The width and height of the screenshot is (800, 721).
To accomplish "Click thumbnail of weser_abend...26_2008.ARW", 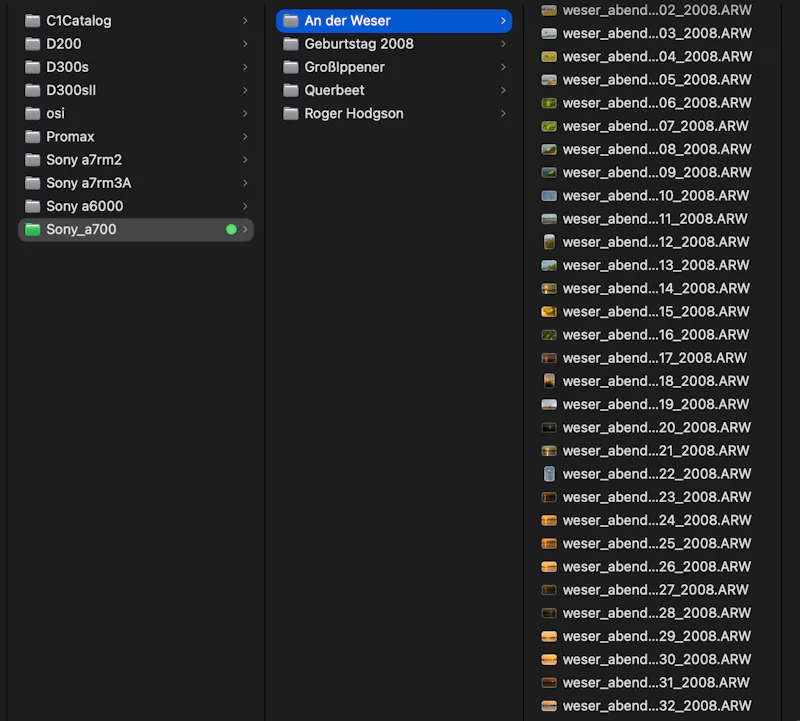I will click(549, 567).
